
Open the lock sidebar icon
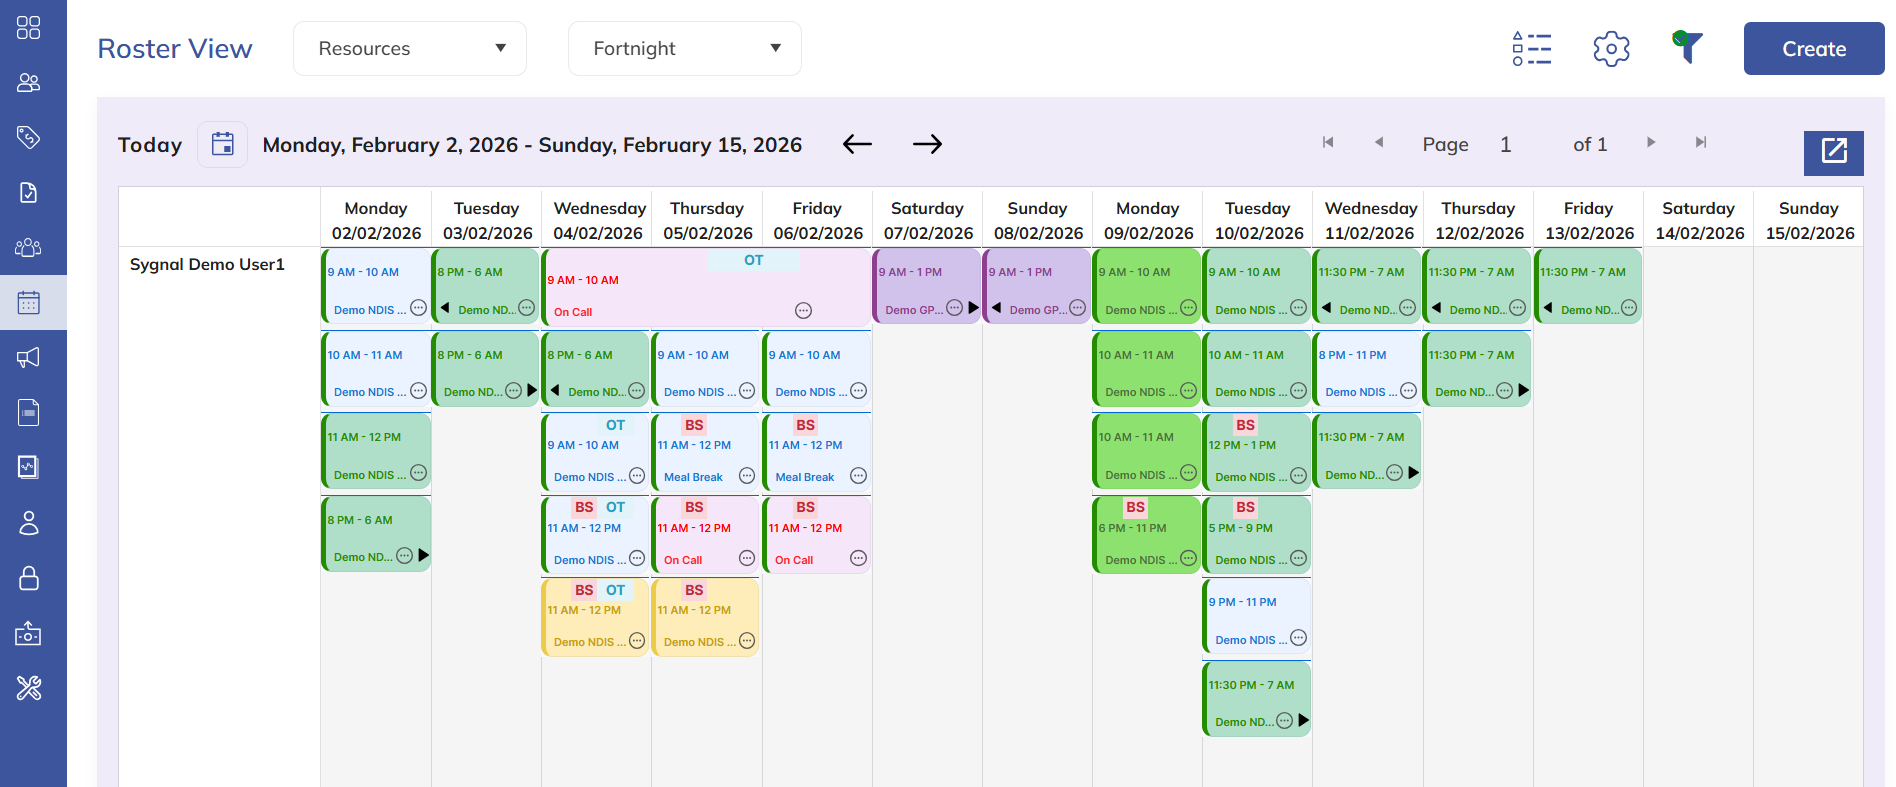tap(29, 578)
